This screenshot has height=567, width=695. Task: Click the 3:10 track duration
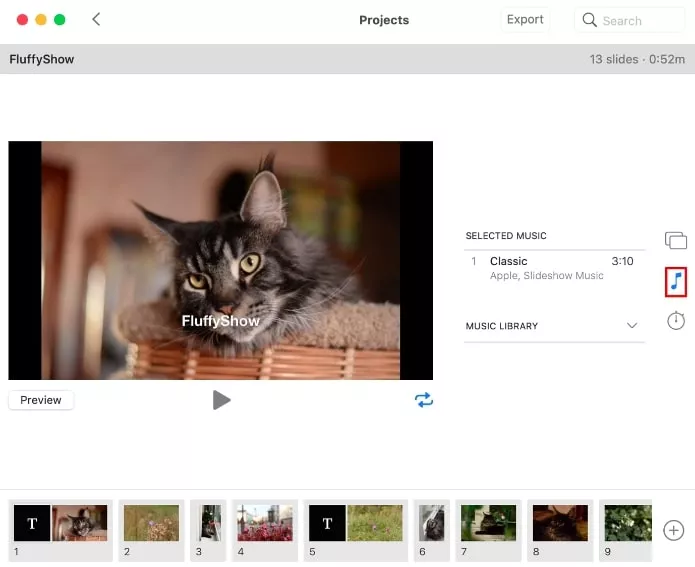622,261
